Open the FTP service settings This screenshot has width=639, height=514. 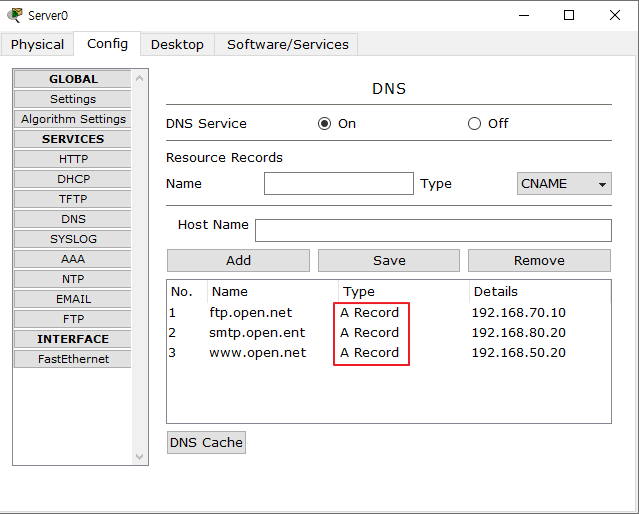(x=73, y=319)
